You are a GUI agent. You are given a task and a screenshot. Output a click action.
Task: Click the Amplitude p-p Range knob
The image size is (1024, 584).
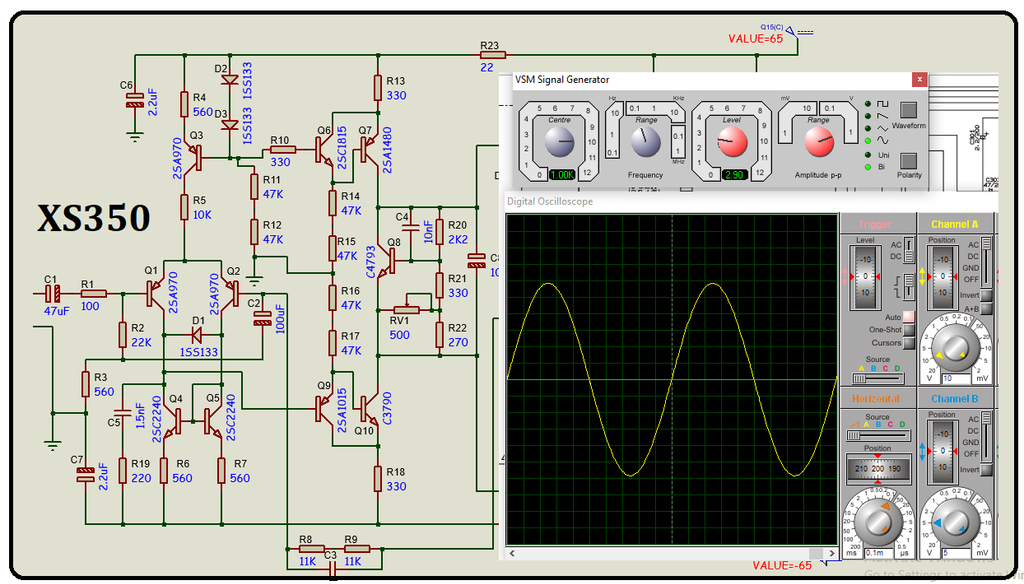coord(818,142)
